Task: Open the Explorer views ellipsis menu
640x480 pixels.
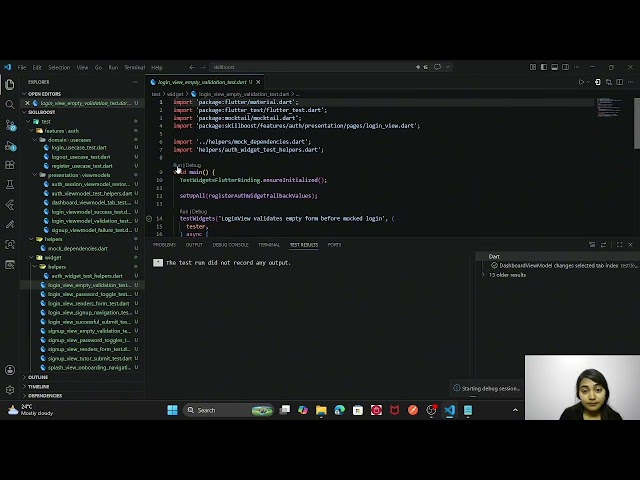Action: [135, 82]
